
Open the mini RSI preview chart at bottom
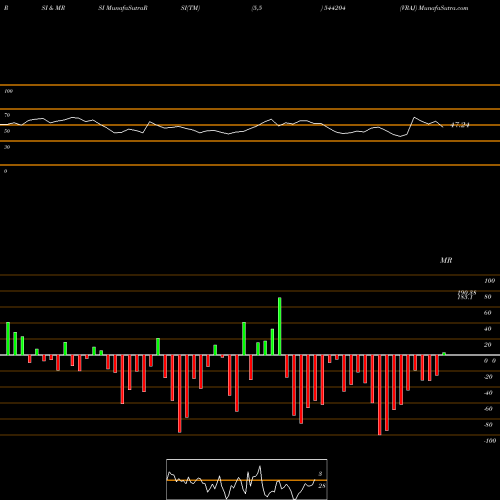247,479
